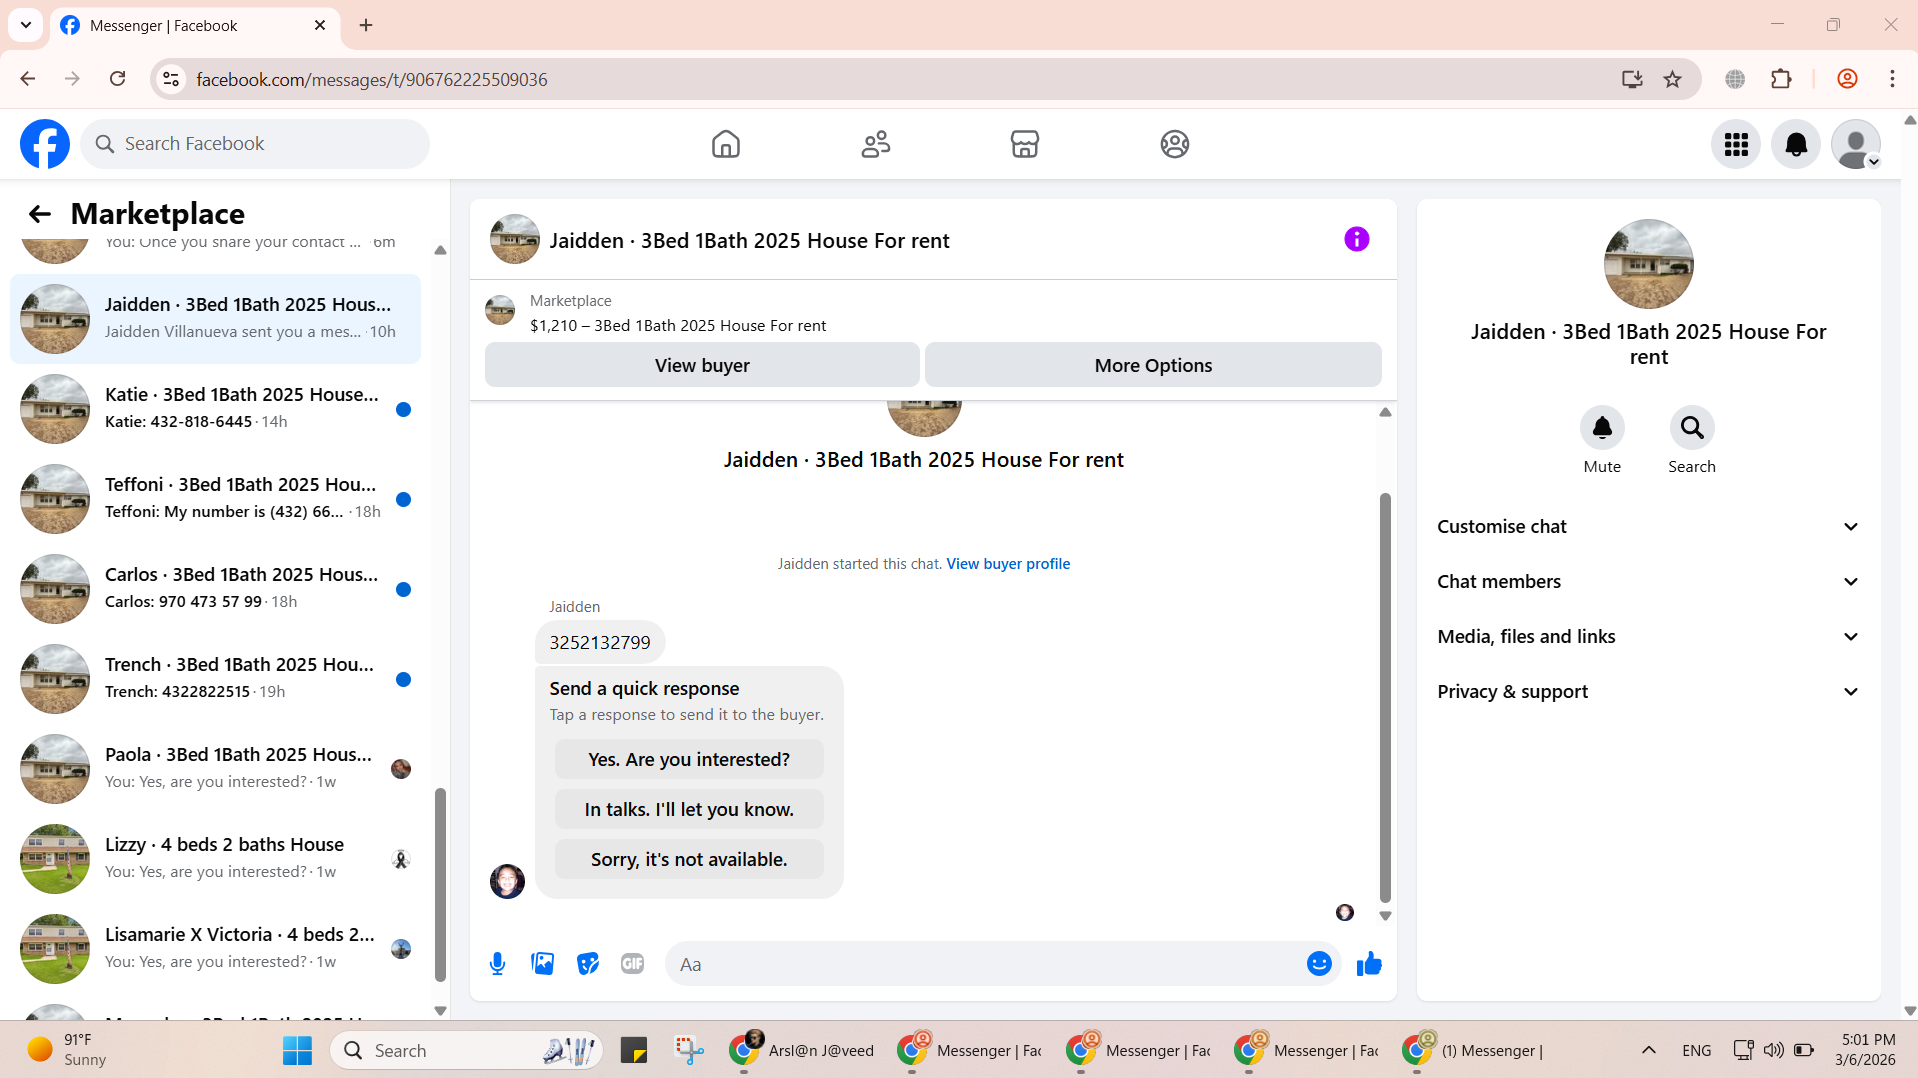Viewport: 1918px width, 1078px height.
Task: Expand Media, files and links section
Action: click(1648, 637)
